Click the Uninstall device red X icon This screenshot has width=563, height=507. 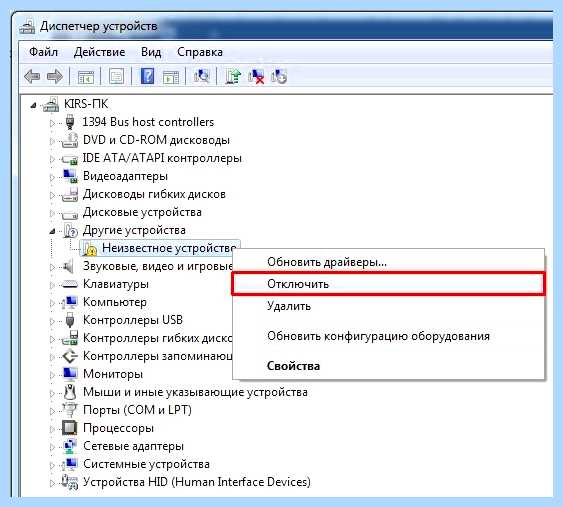coord(256,76)
